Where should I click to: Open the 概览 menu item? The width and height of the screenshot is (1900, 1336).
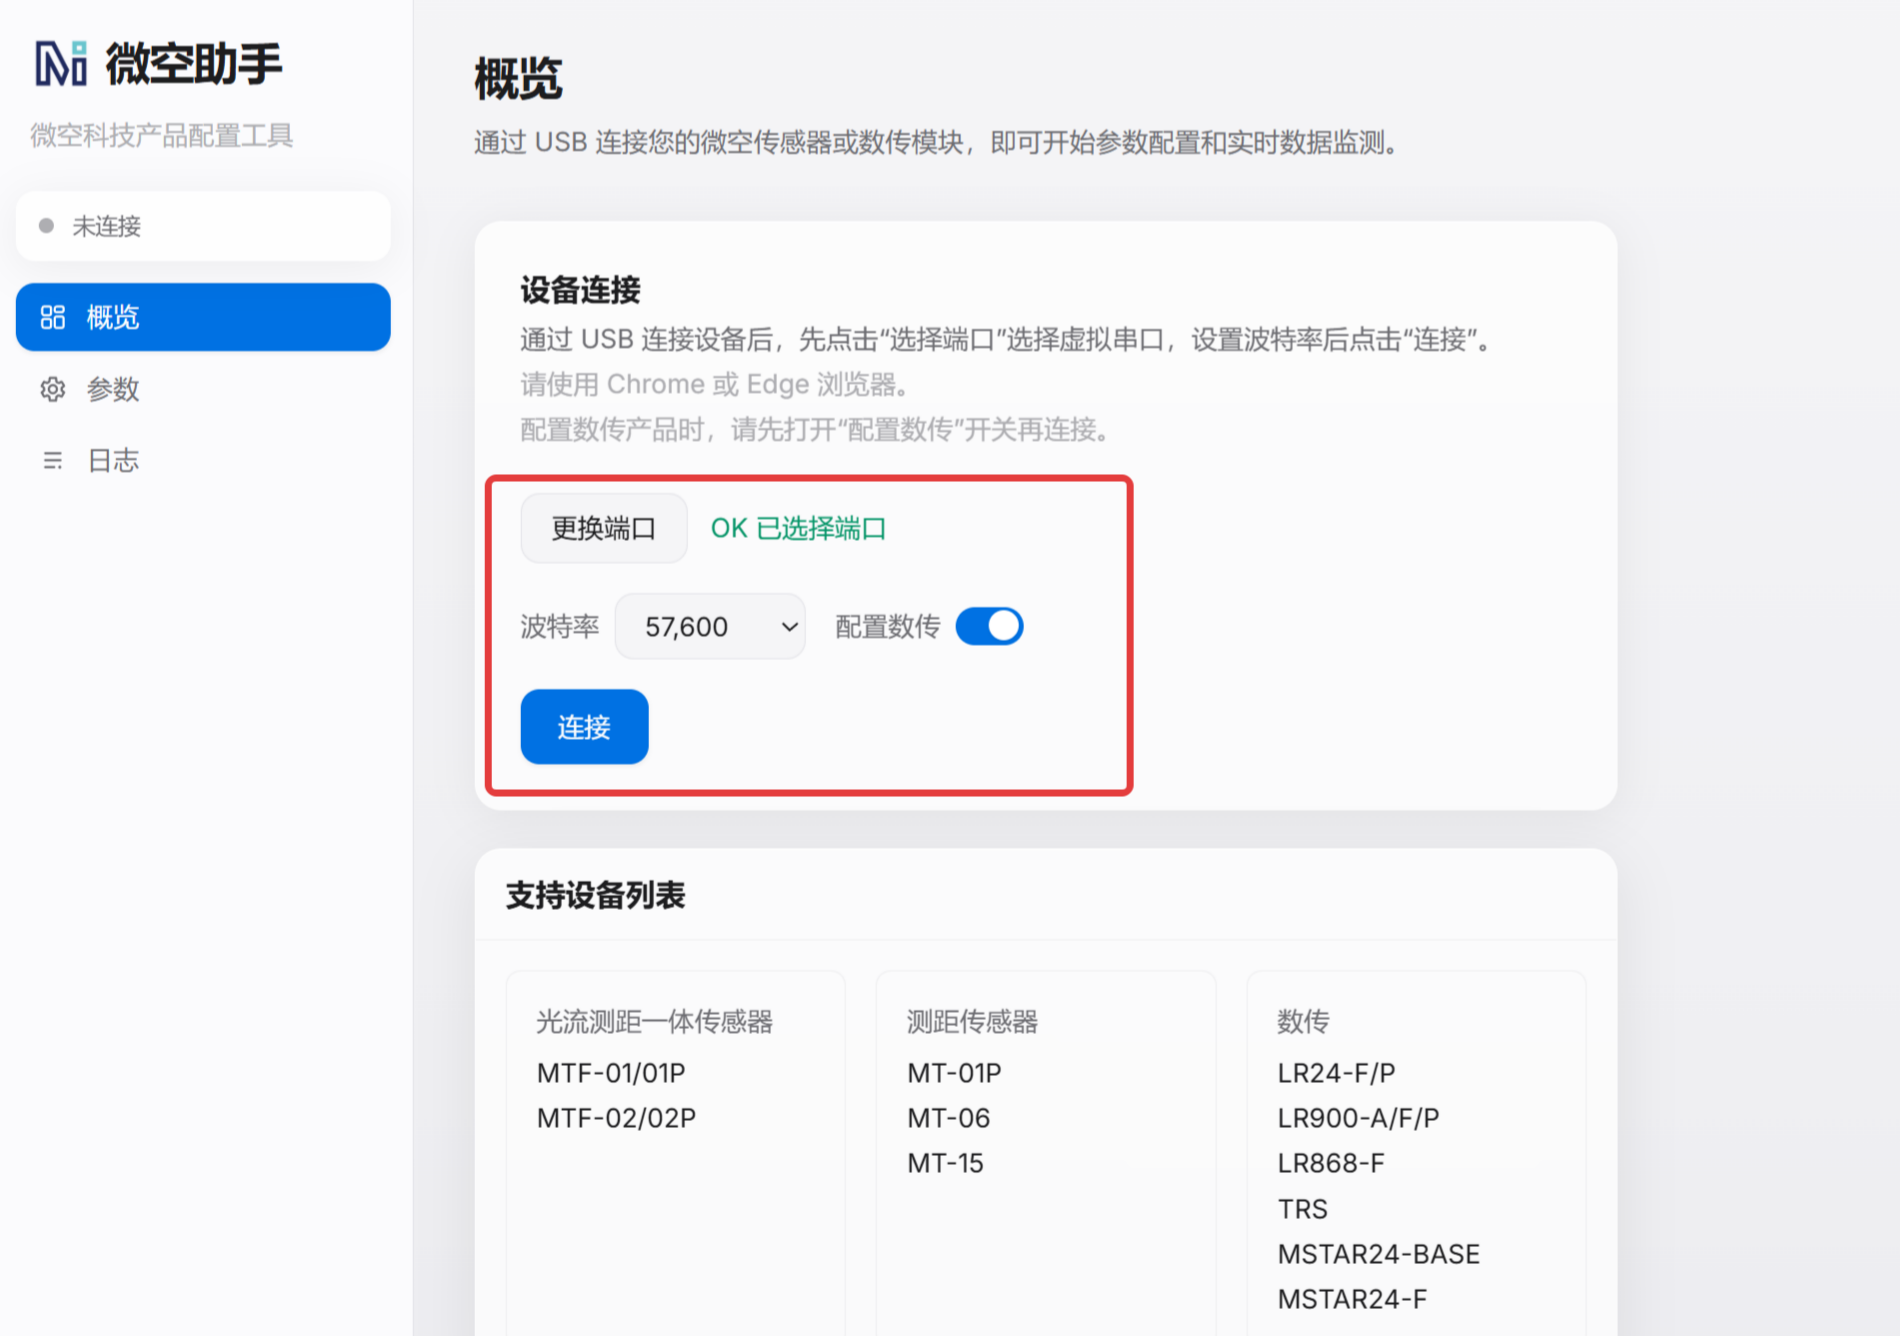[203, 317]
